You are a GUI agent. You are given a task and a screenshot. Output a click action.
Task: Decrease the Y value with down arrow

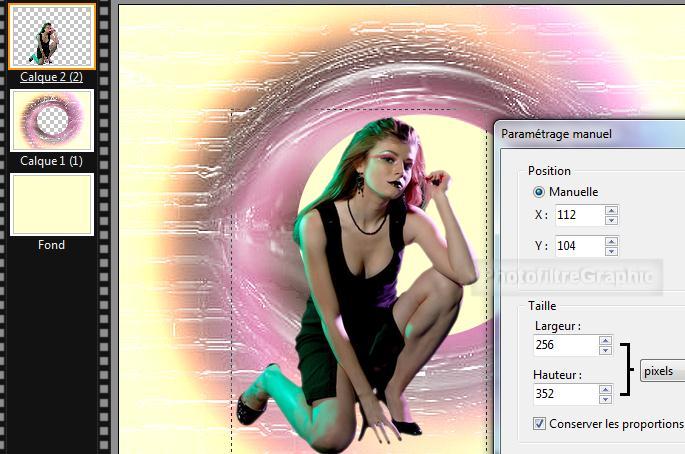pos(611,251)
